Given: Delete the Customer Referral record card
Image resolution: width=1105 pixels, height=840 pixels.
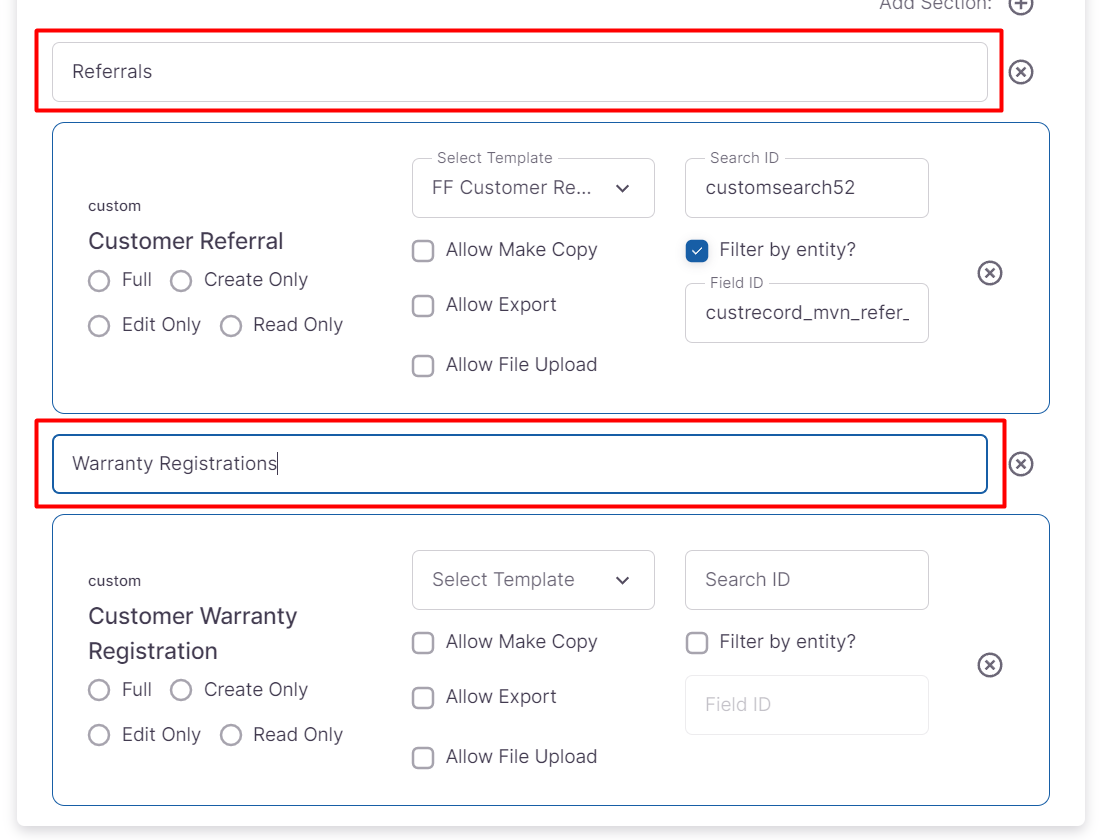Looking at the screenshot, I should click(x=989, y=273).
